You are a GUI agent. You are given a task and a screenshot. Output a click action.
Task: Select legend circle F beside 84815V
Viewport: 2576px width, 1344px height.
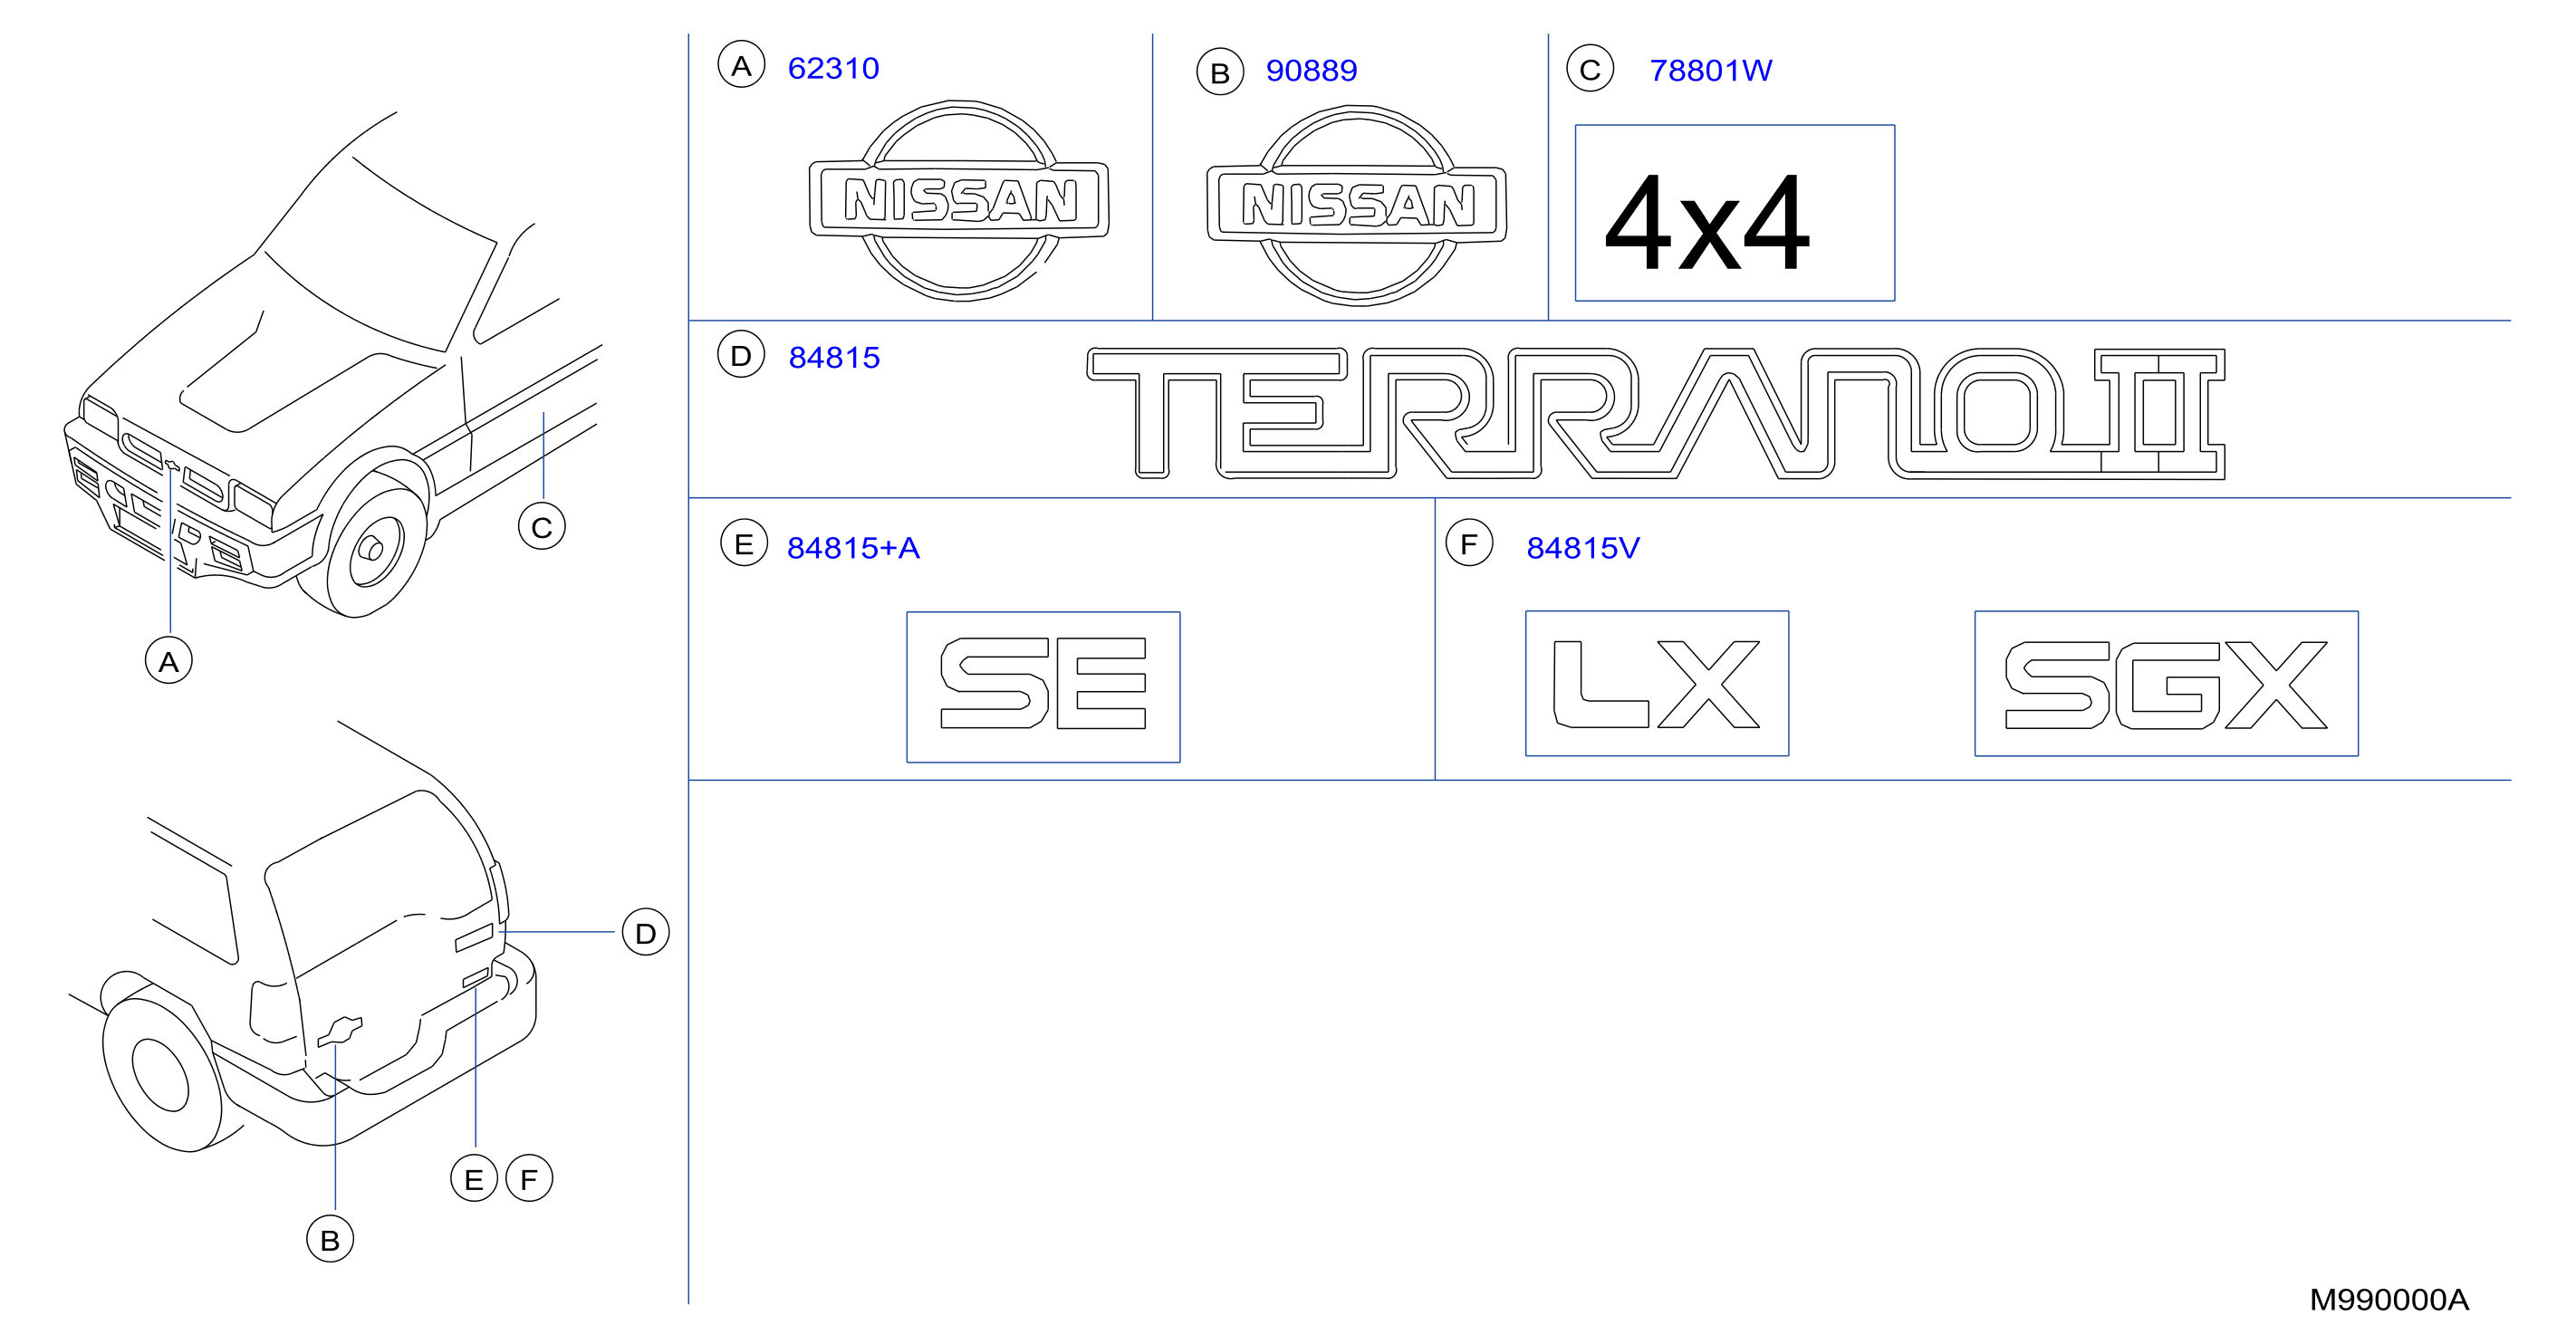pos(1469,543)
